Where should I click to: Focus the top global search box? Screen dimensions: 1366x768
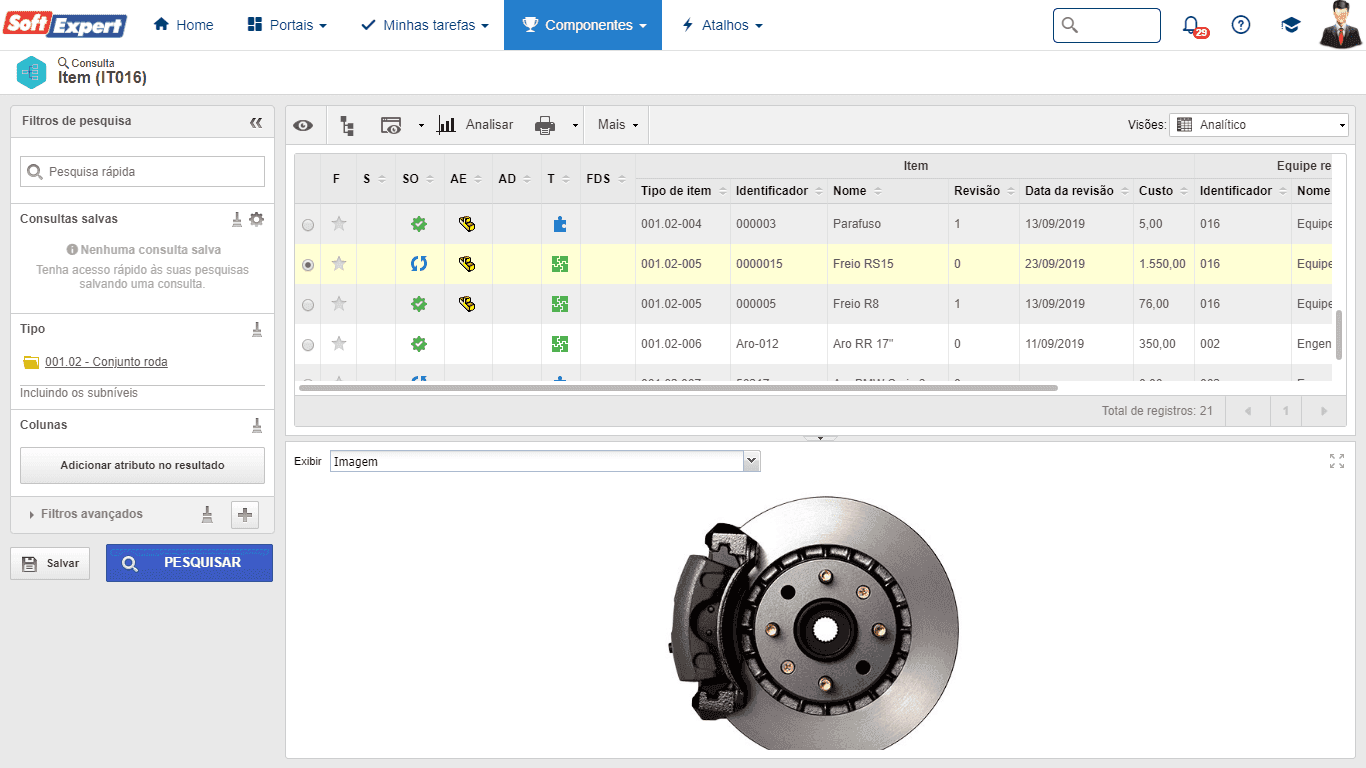click(1107, 25)
